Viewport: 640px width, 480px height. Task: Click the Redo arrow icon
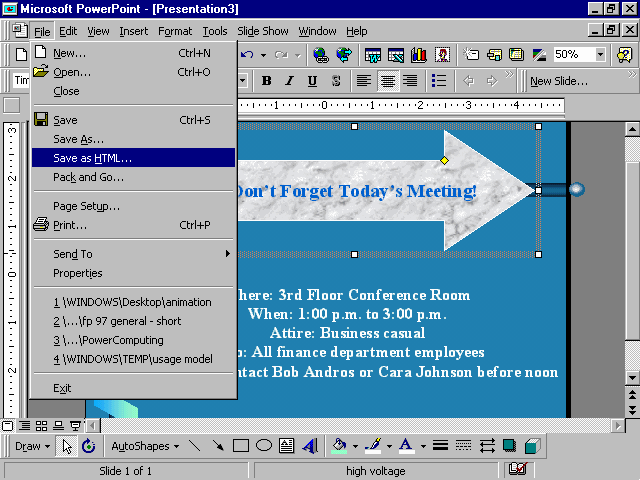click(x=281, y=55)
